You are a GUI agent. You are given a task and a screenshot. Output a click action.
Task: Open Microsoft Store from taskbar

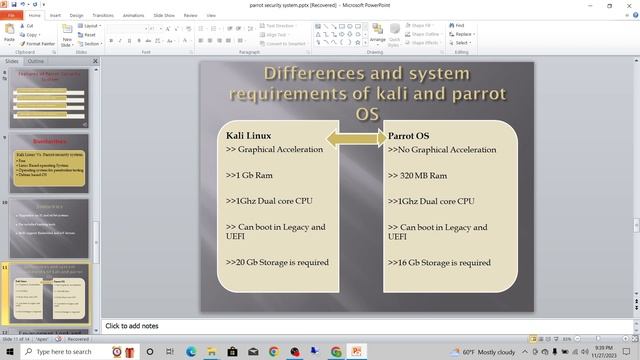click(232, 351)
